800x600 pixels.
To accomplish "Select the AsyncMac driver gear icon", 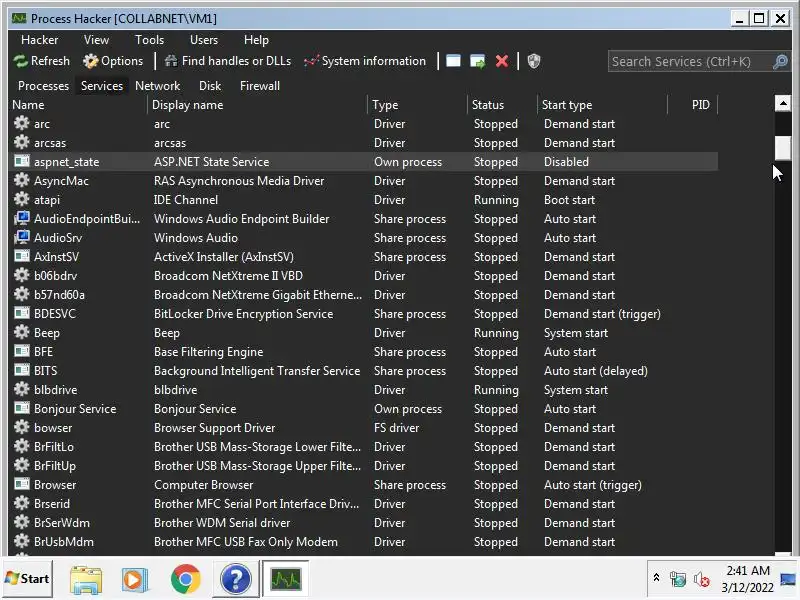I will coord(21,180).
